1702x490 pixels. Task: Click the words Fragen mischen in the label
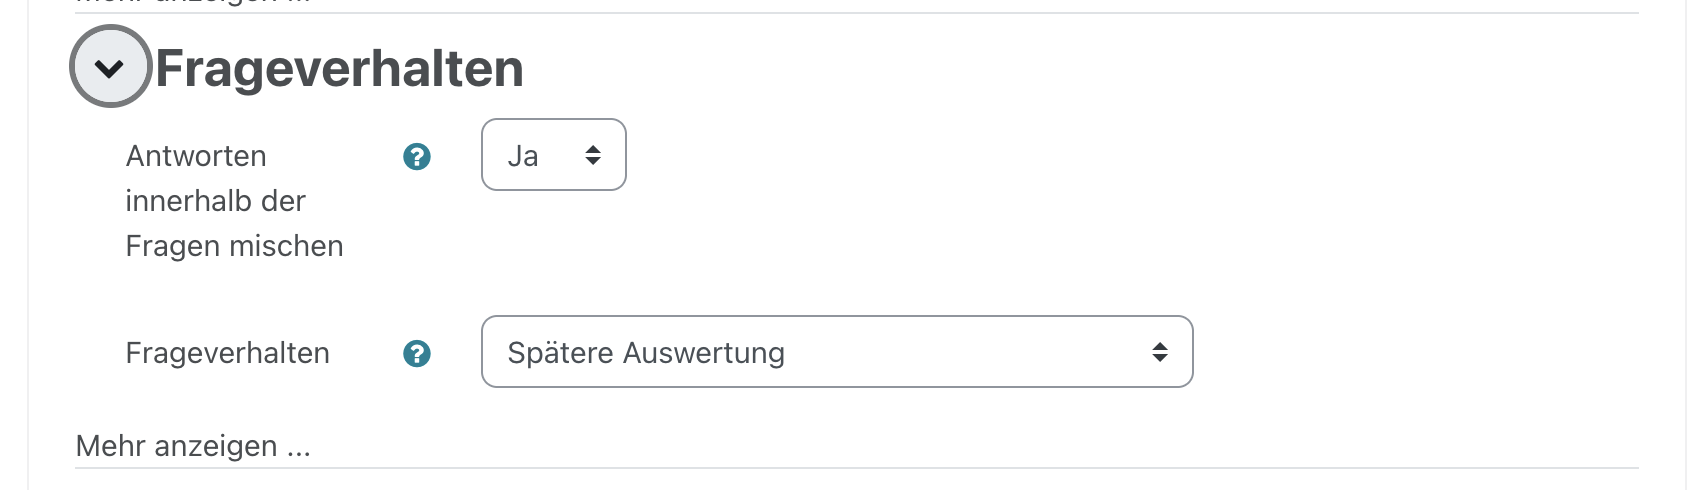pos(234,246)
